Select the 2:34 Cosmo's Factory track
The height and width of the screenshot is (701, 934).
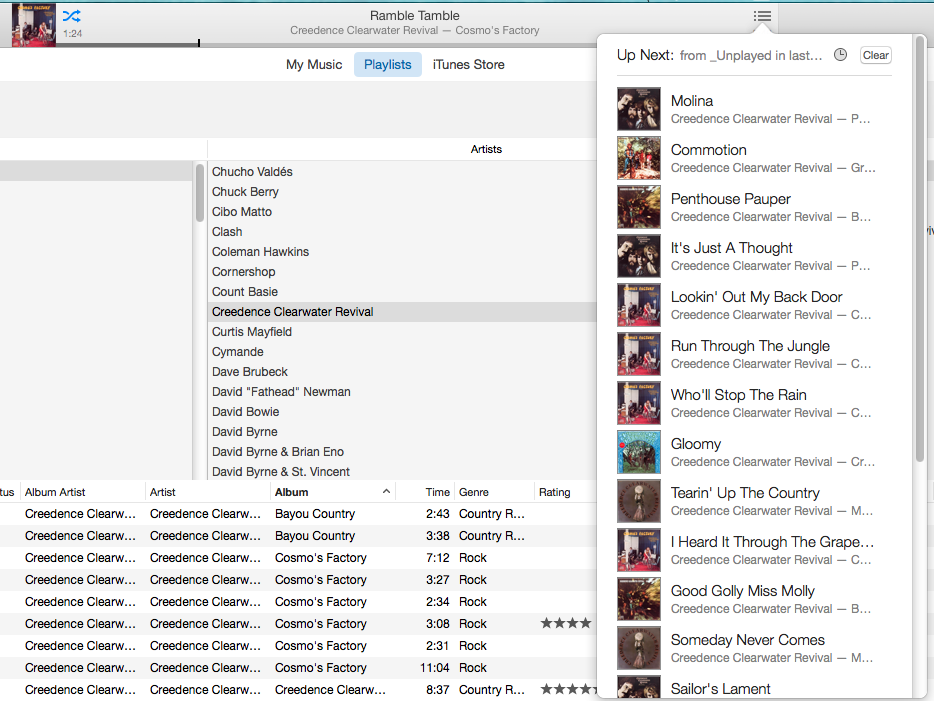(x=298, y=602)
